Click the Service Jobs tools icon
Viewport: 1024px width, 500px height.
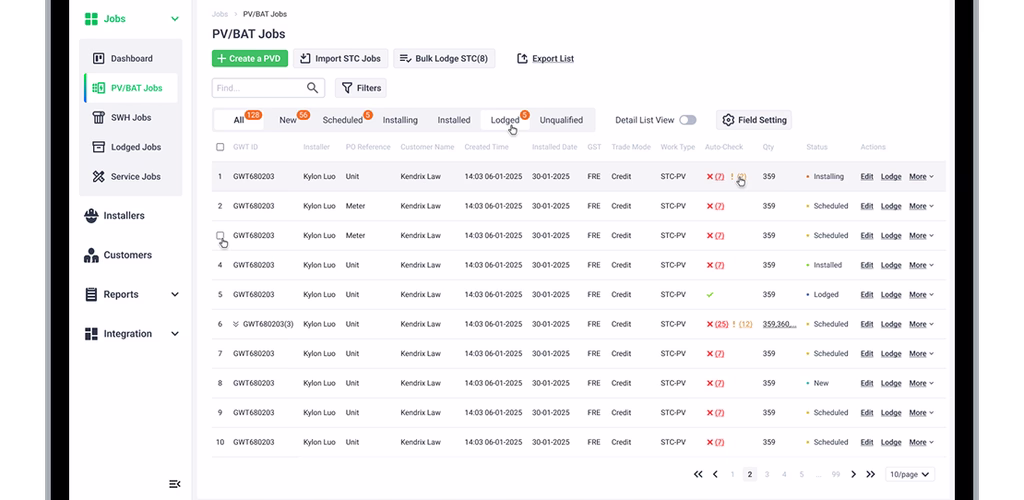99,176
